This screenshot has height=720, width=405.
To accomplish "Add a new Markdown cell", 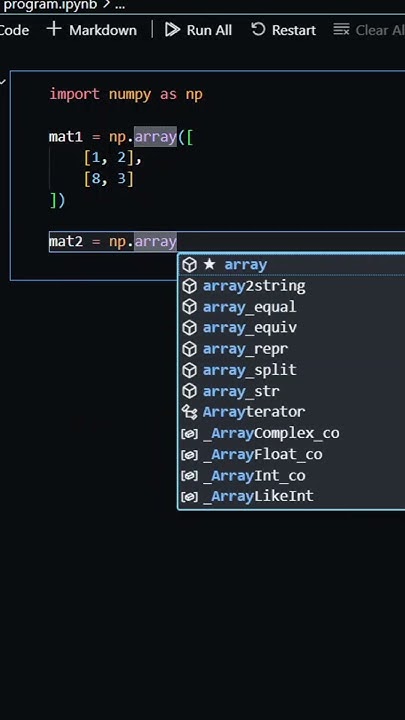I will coord(91,30).
